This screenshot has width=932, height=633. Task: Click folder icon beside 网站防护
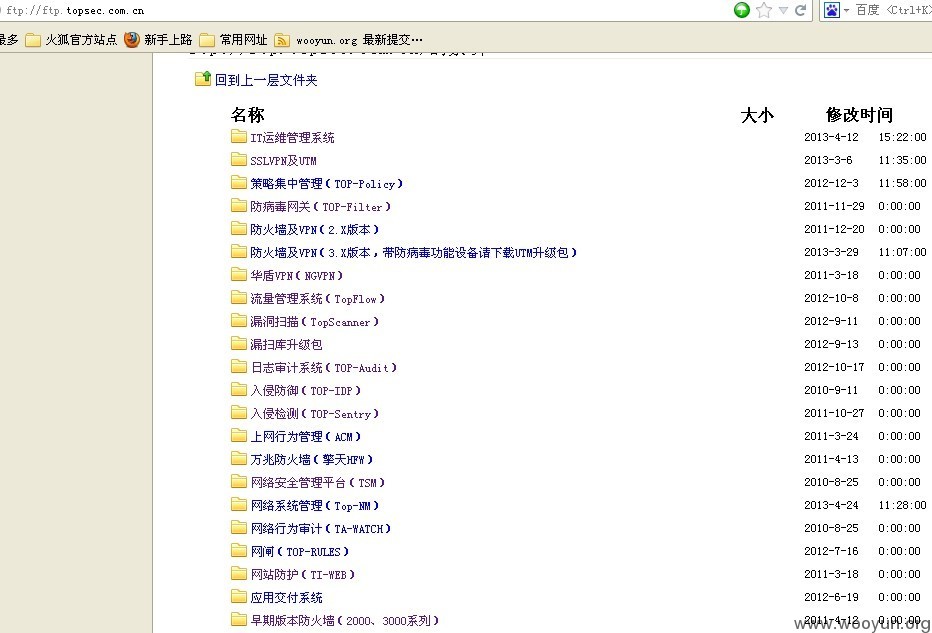click(239, 574)
